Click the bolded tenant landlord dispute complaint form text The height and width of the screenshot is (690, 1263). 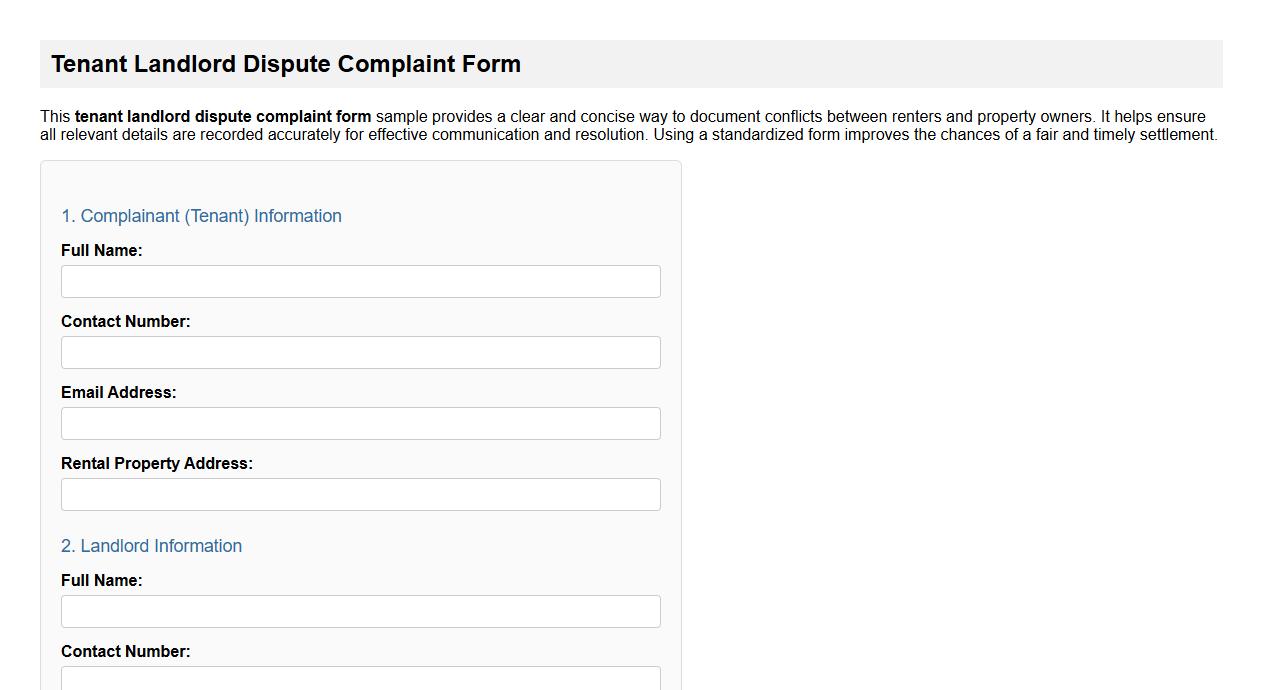click(205, 116)
